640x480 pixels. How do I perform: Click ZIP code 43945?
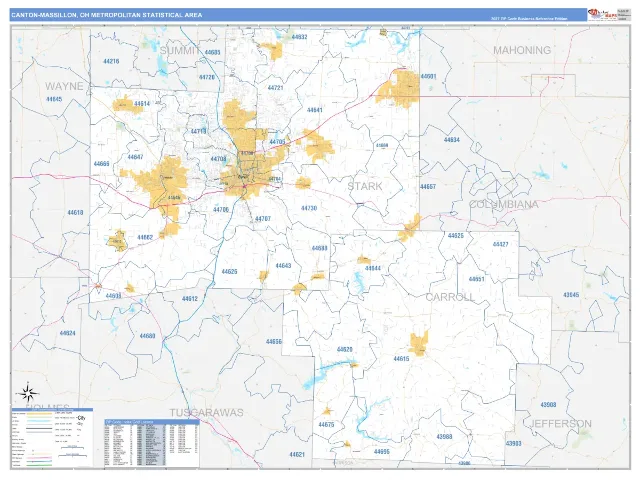(x=571, y=295)
